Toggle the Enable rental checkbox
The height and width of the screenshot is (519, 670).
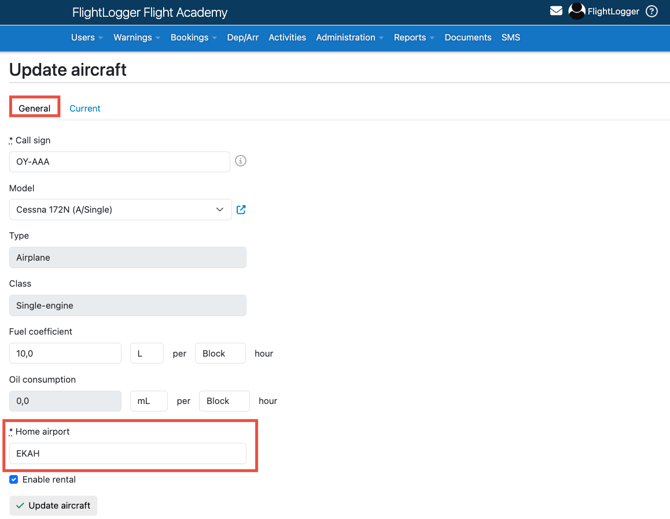point(14,480)
